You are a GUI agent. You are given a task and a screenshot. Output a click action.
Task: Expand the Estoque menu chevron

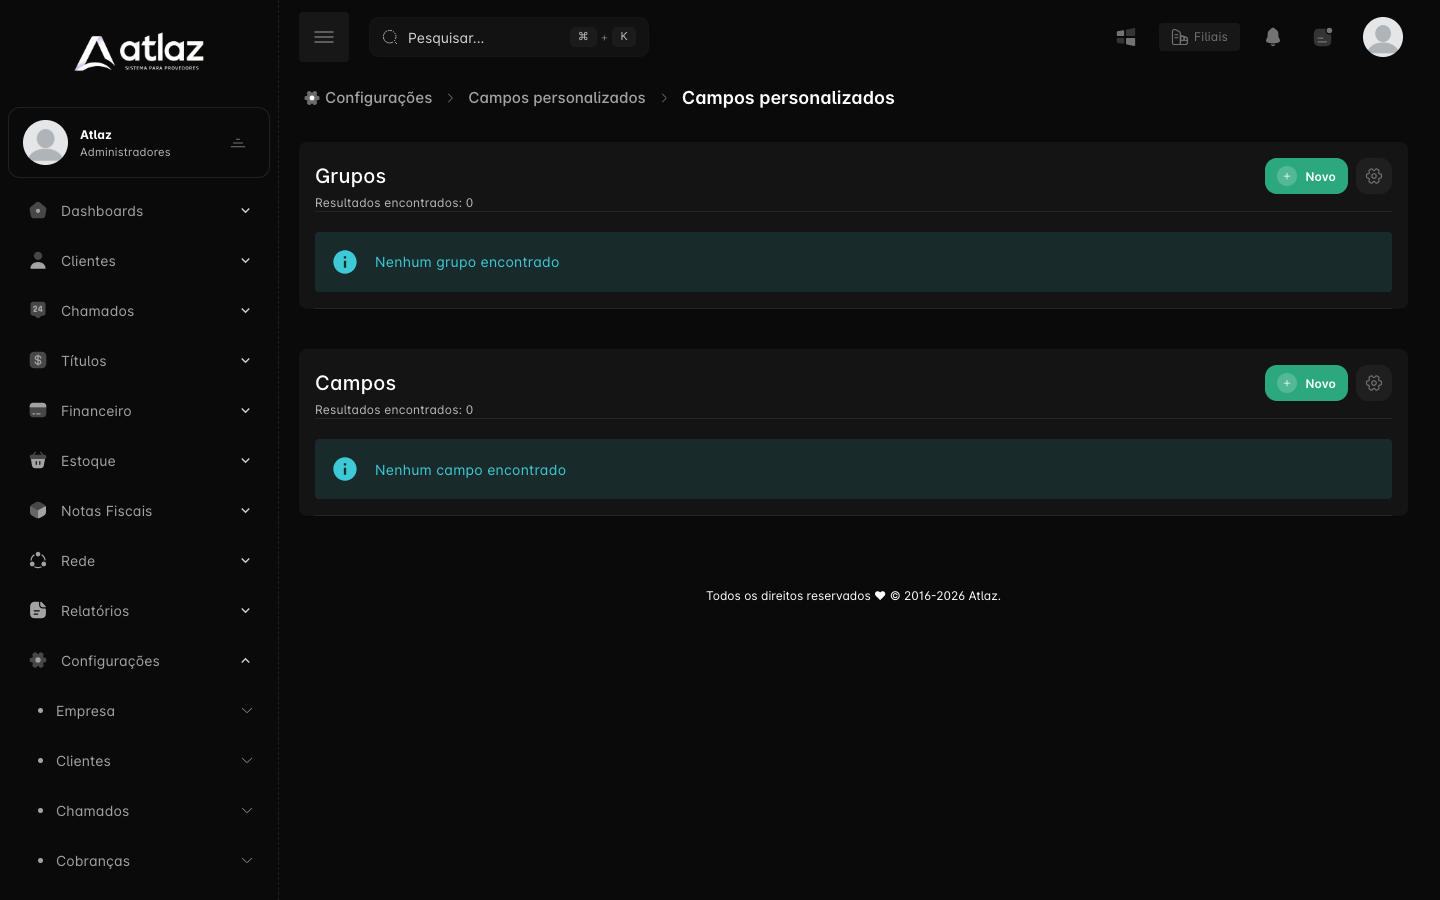tap(245, 460)
